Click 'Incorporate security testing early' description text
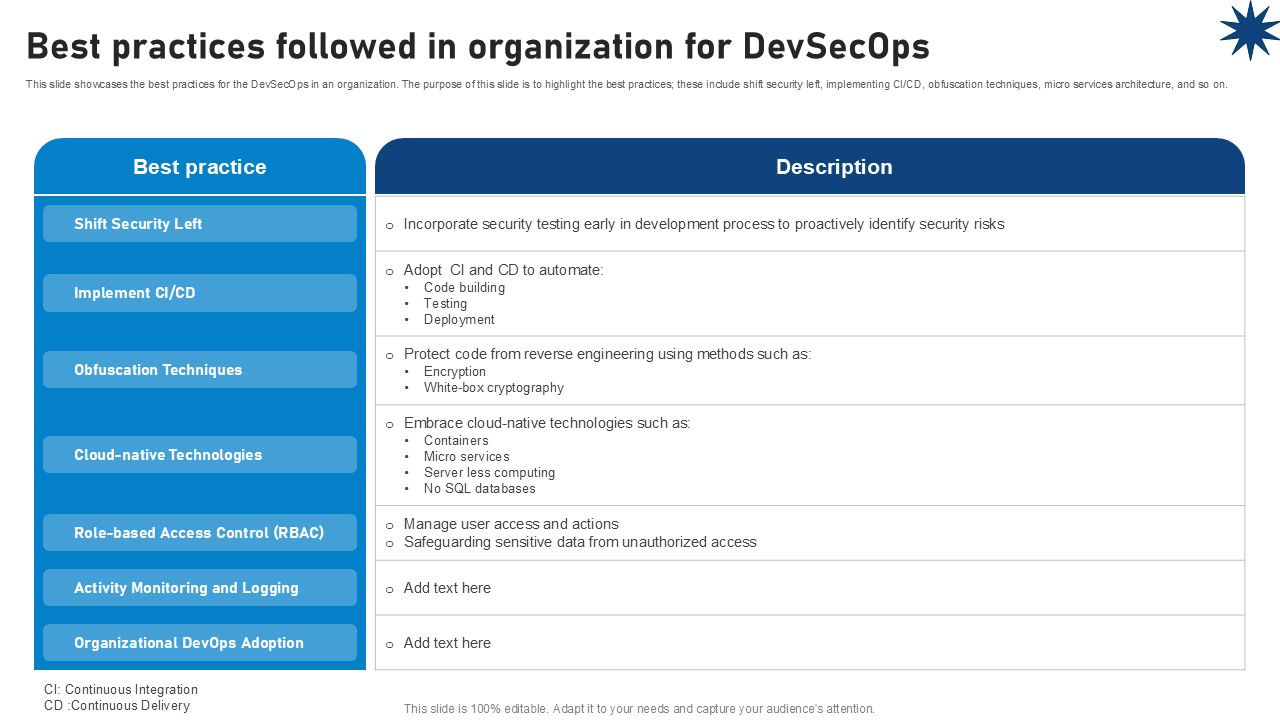The image size is (1280, 720). pos(704,224)
